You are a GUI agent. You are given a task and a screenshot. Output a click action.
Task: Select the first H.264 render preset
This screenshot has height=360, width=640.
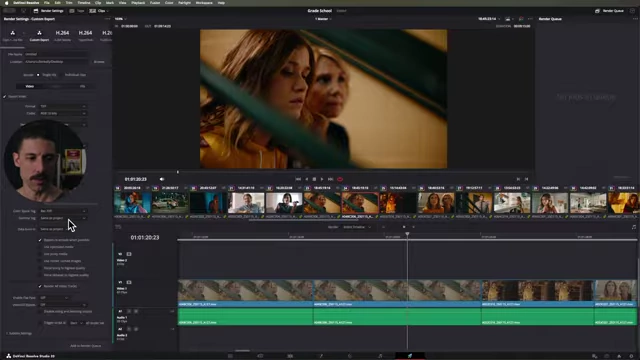(62, 36)
